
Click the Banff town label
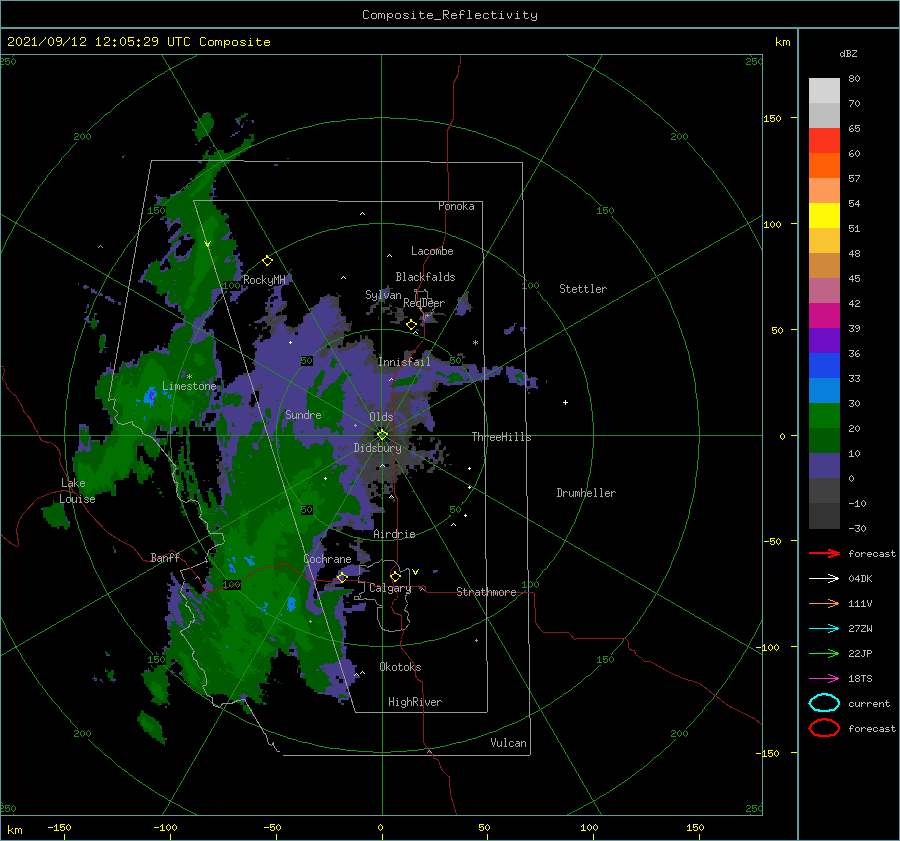click(165, 557)
